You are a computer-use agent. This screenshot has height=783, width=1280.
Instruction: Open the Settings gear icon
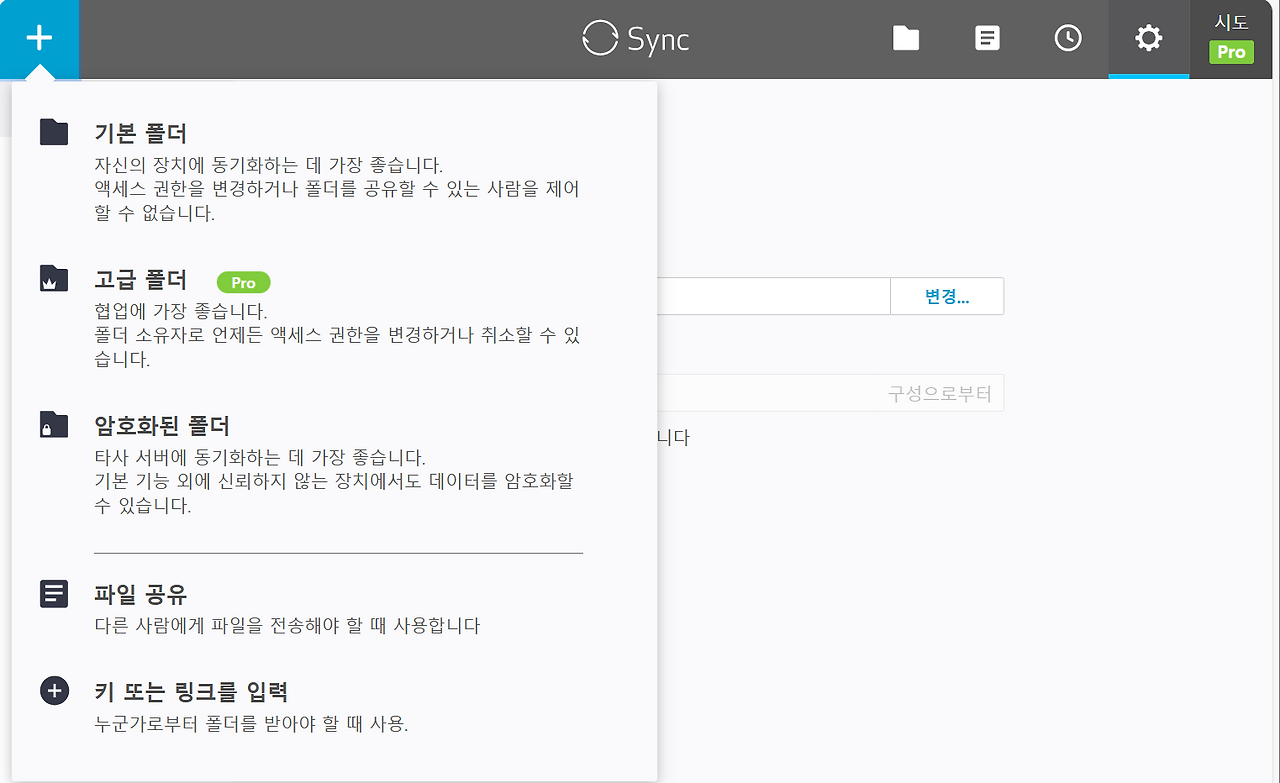(1148, 38)
